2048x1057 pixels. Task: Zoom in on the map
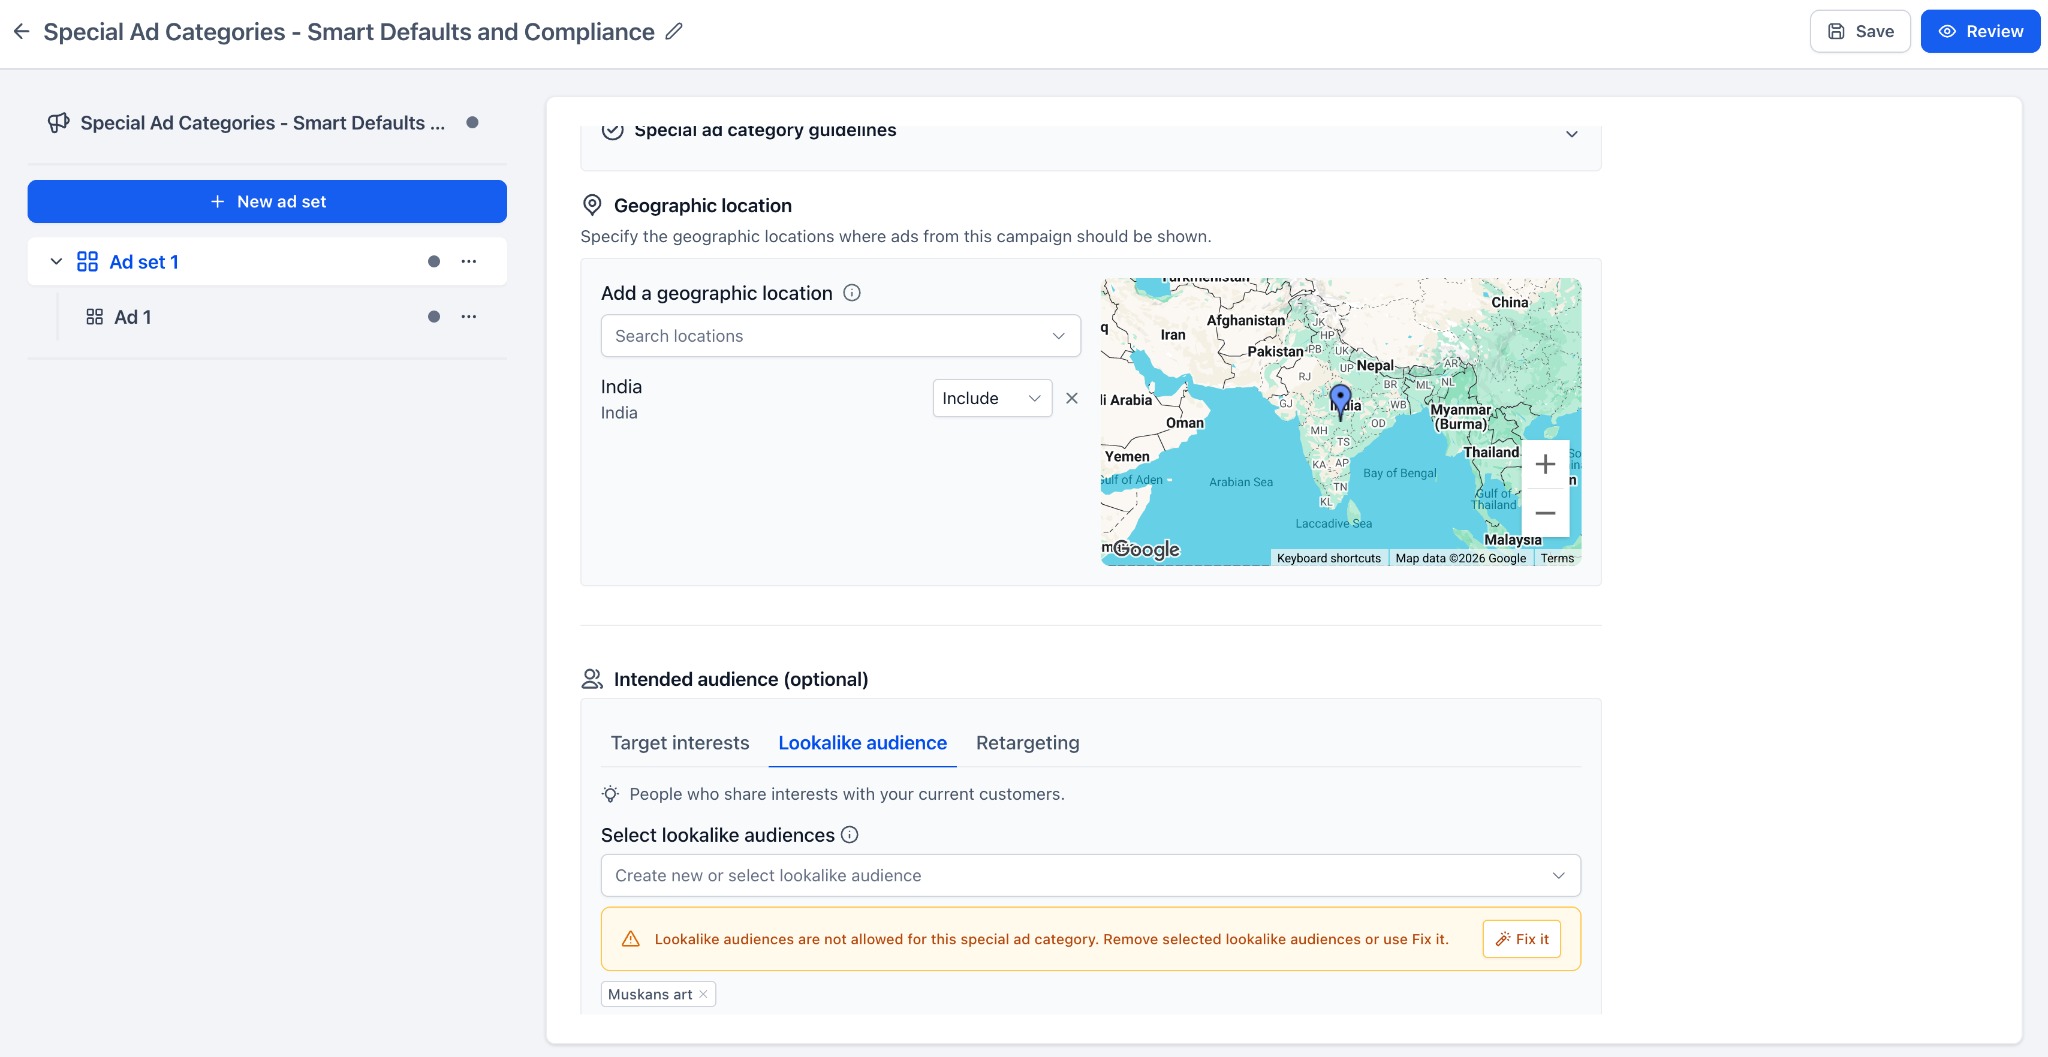coord(1545,464)
